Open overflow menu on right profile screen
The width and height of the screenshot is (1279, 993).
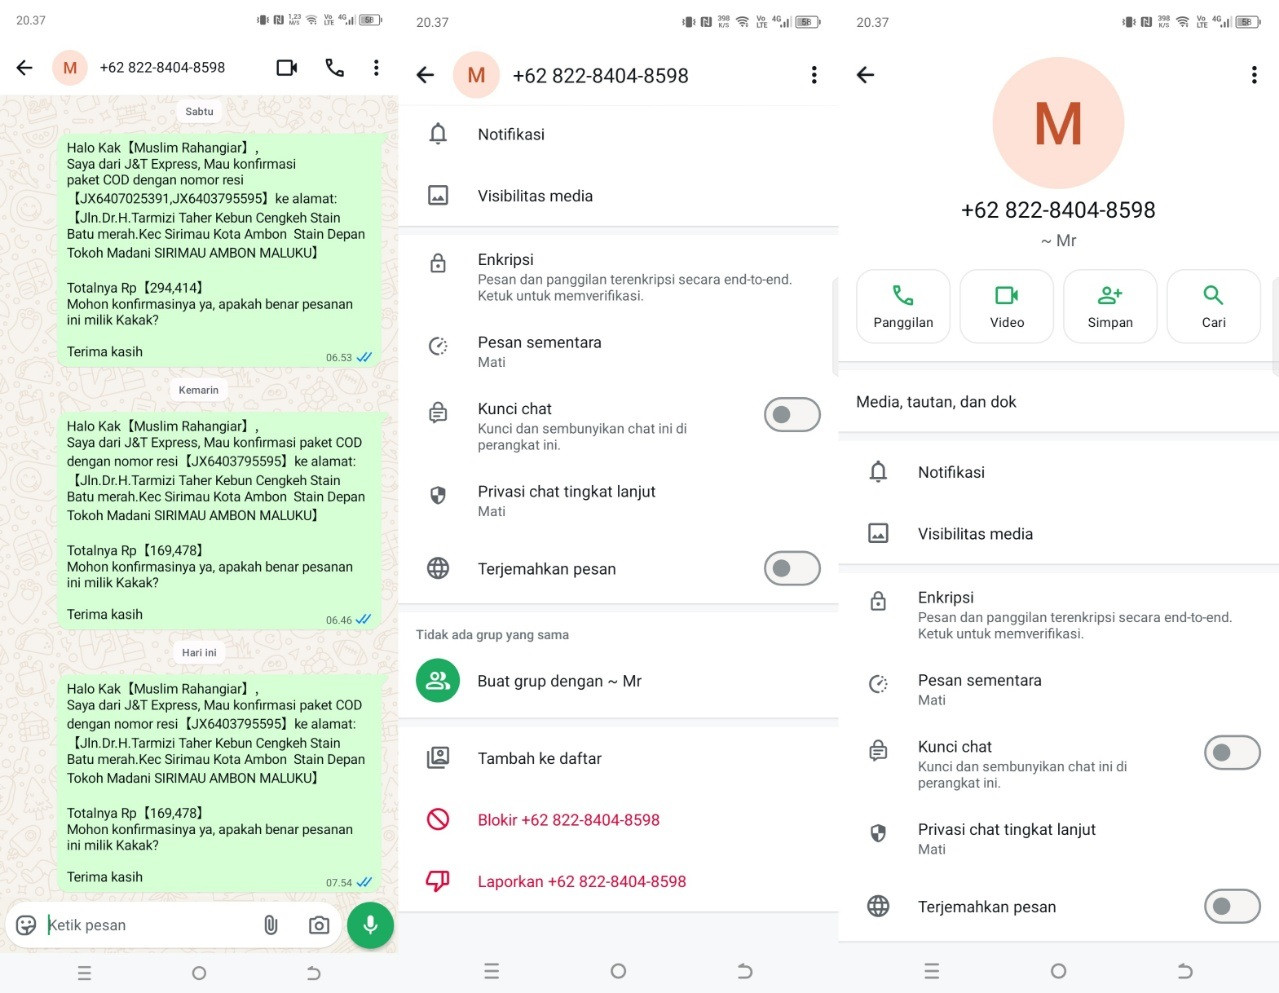[1254, 75]
